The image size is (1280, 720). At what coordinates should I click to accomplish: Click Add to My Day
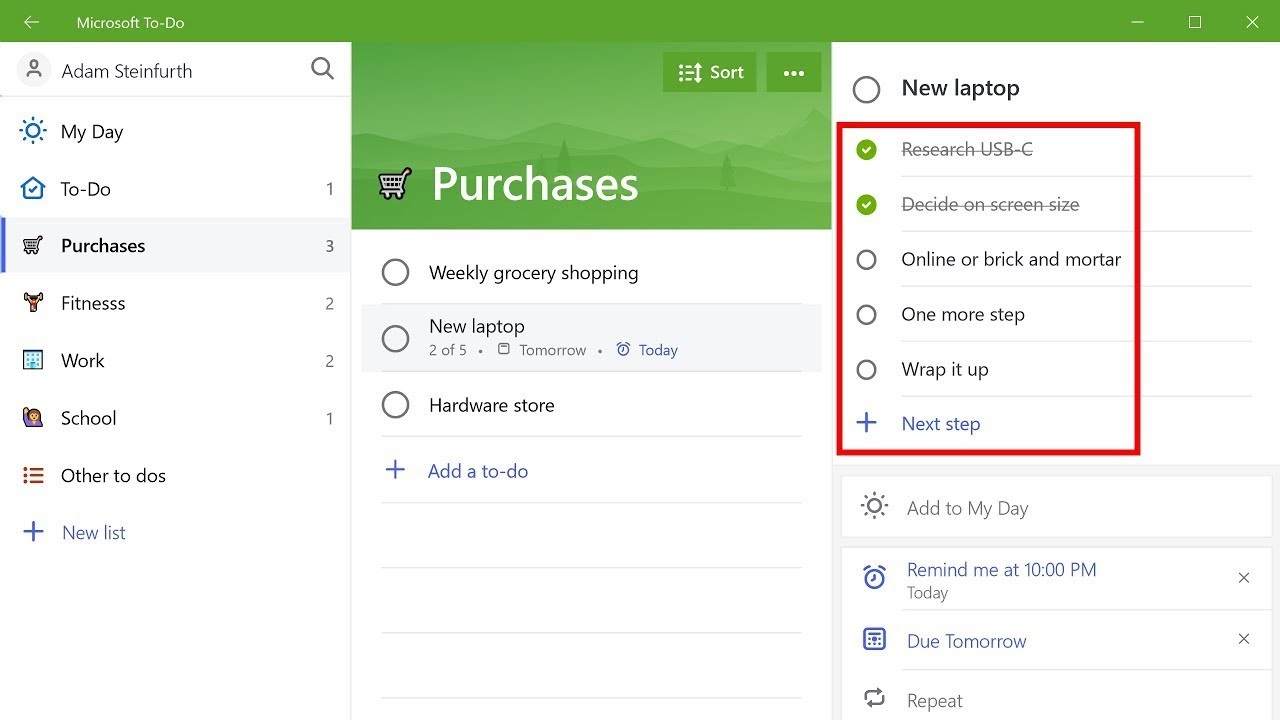click(x=1057, y=507)
